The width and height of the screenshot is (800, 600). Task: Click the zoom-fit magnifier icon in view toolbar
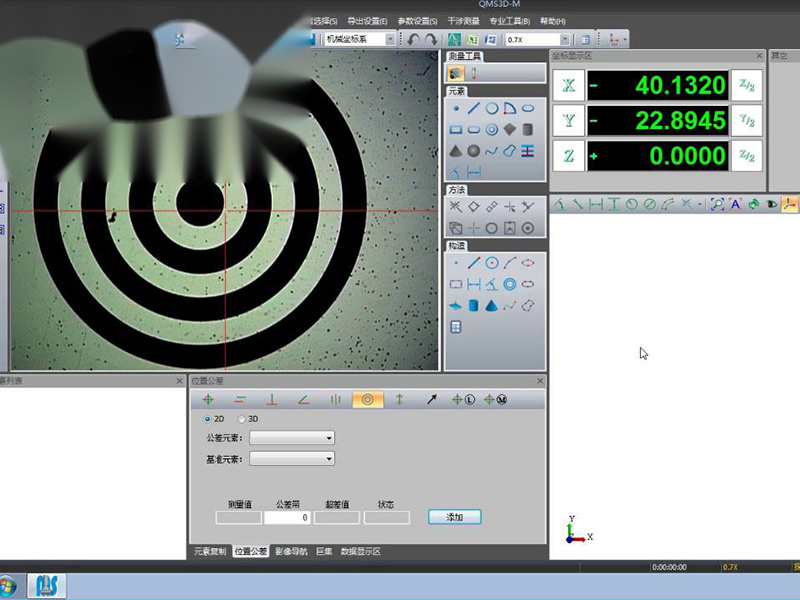tap(717, 205)
